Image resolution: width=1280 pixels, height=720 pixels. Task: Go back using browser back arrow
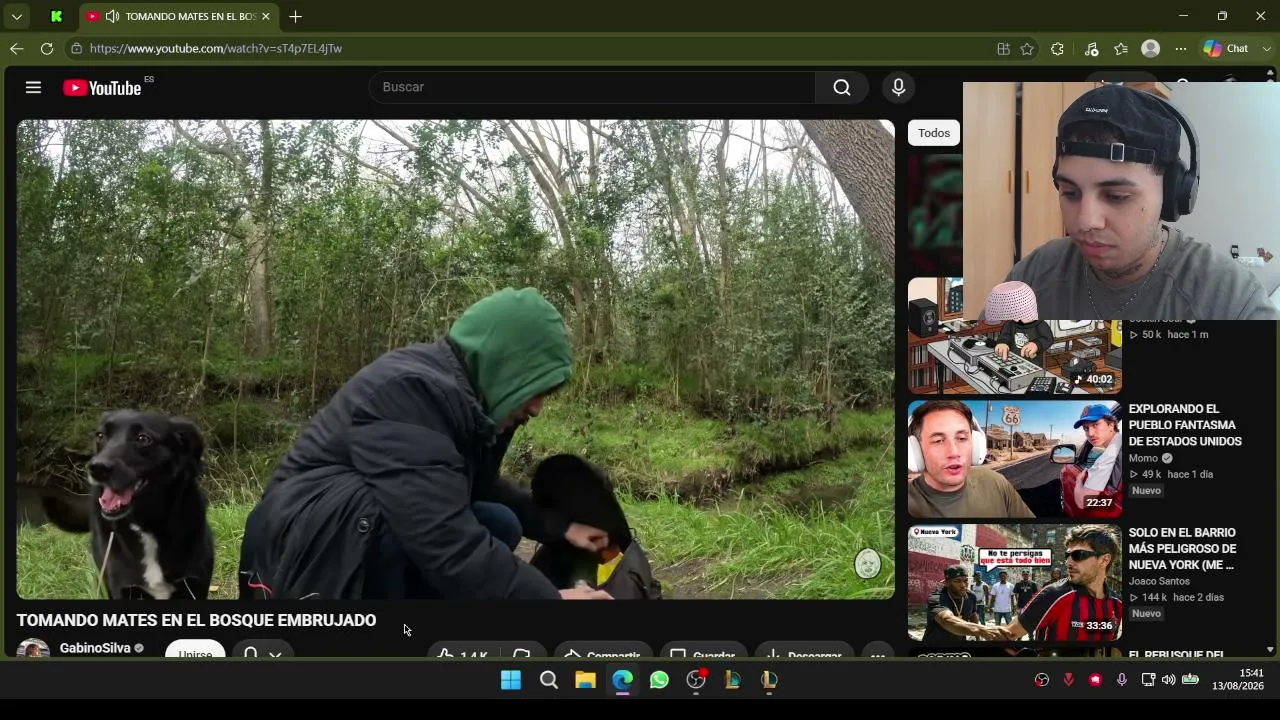point(17,48)
